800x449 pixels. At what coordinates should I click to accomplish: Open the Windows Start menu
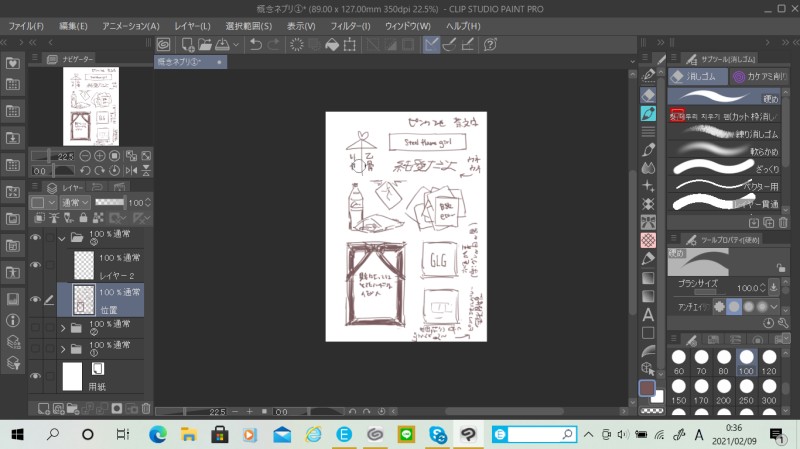point(17,435)
